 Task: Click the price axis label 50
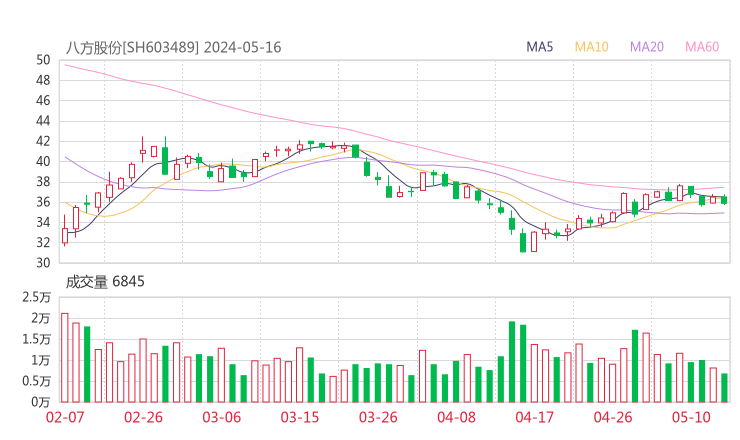[43, 60]
